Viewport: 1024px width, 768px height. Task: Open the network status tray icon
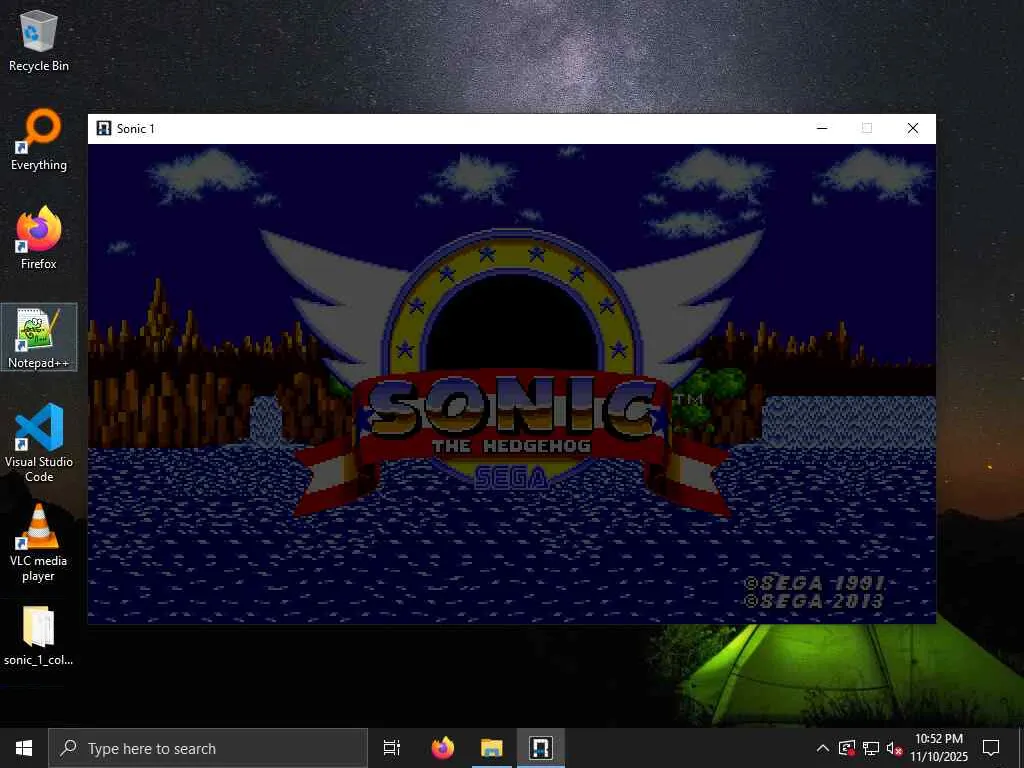pyautogui.click(x=871, y=748)
